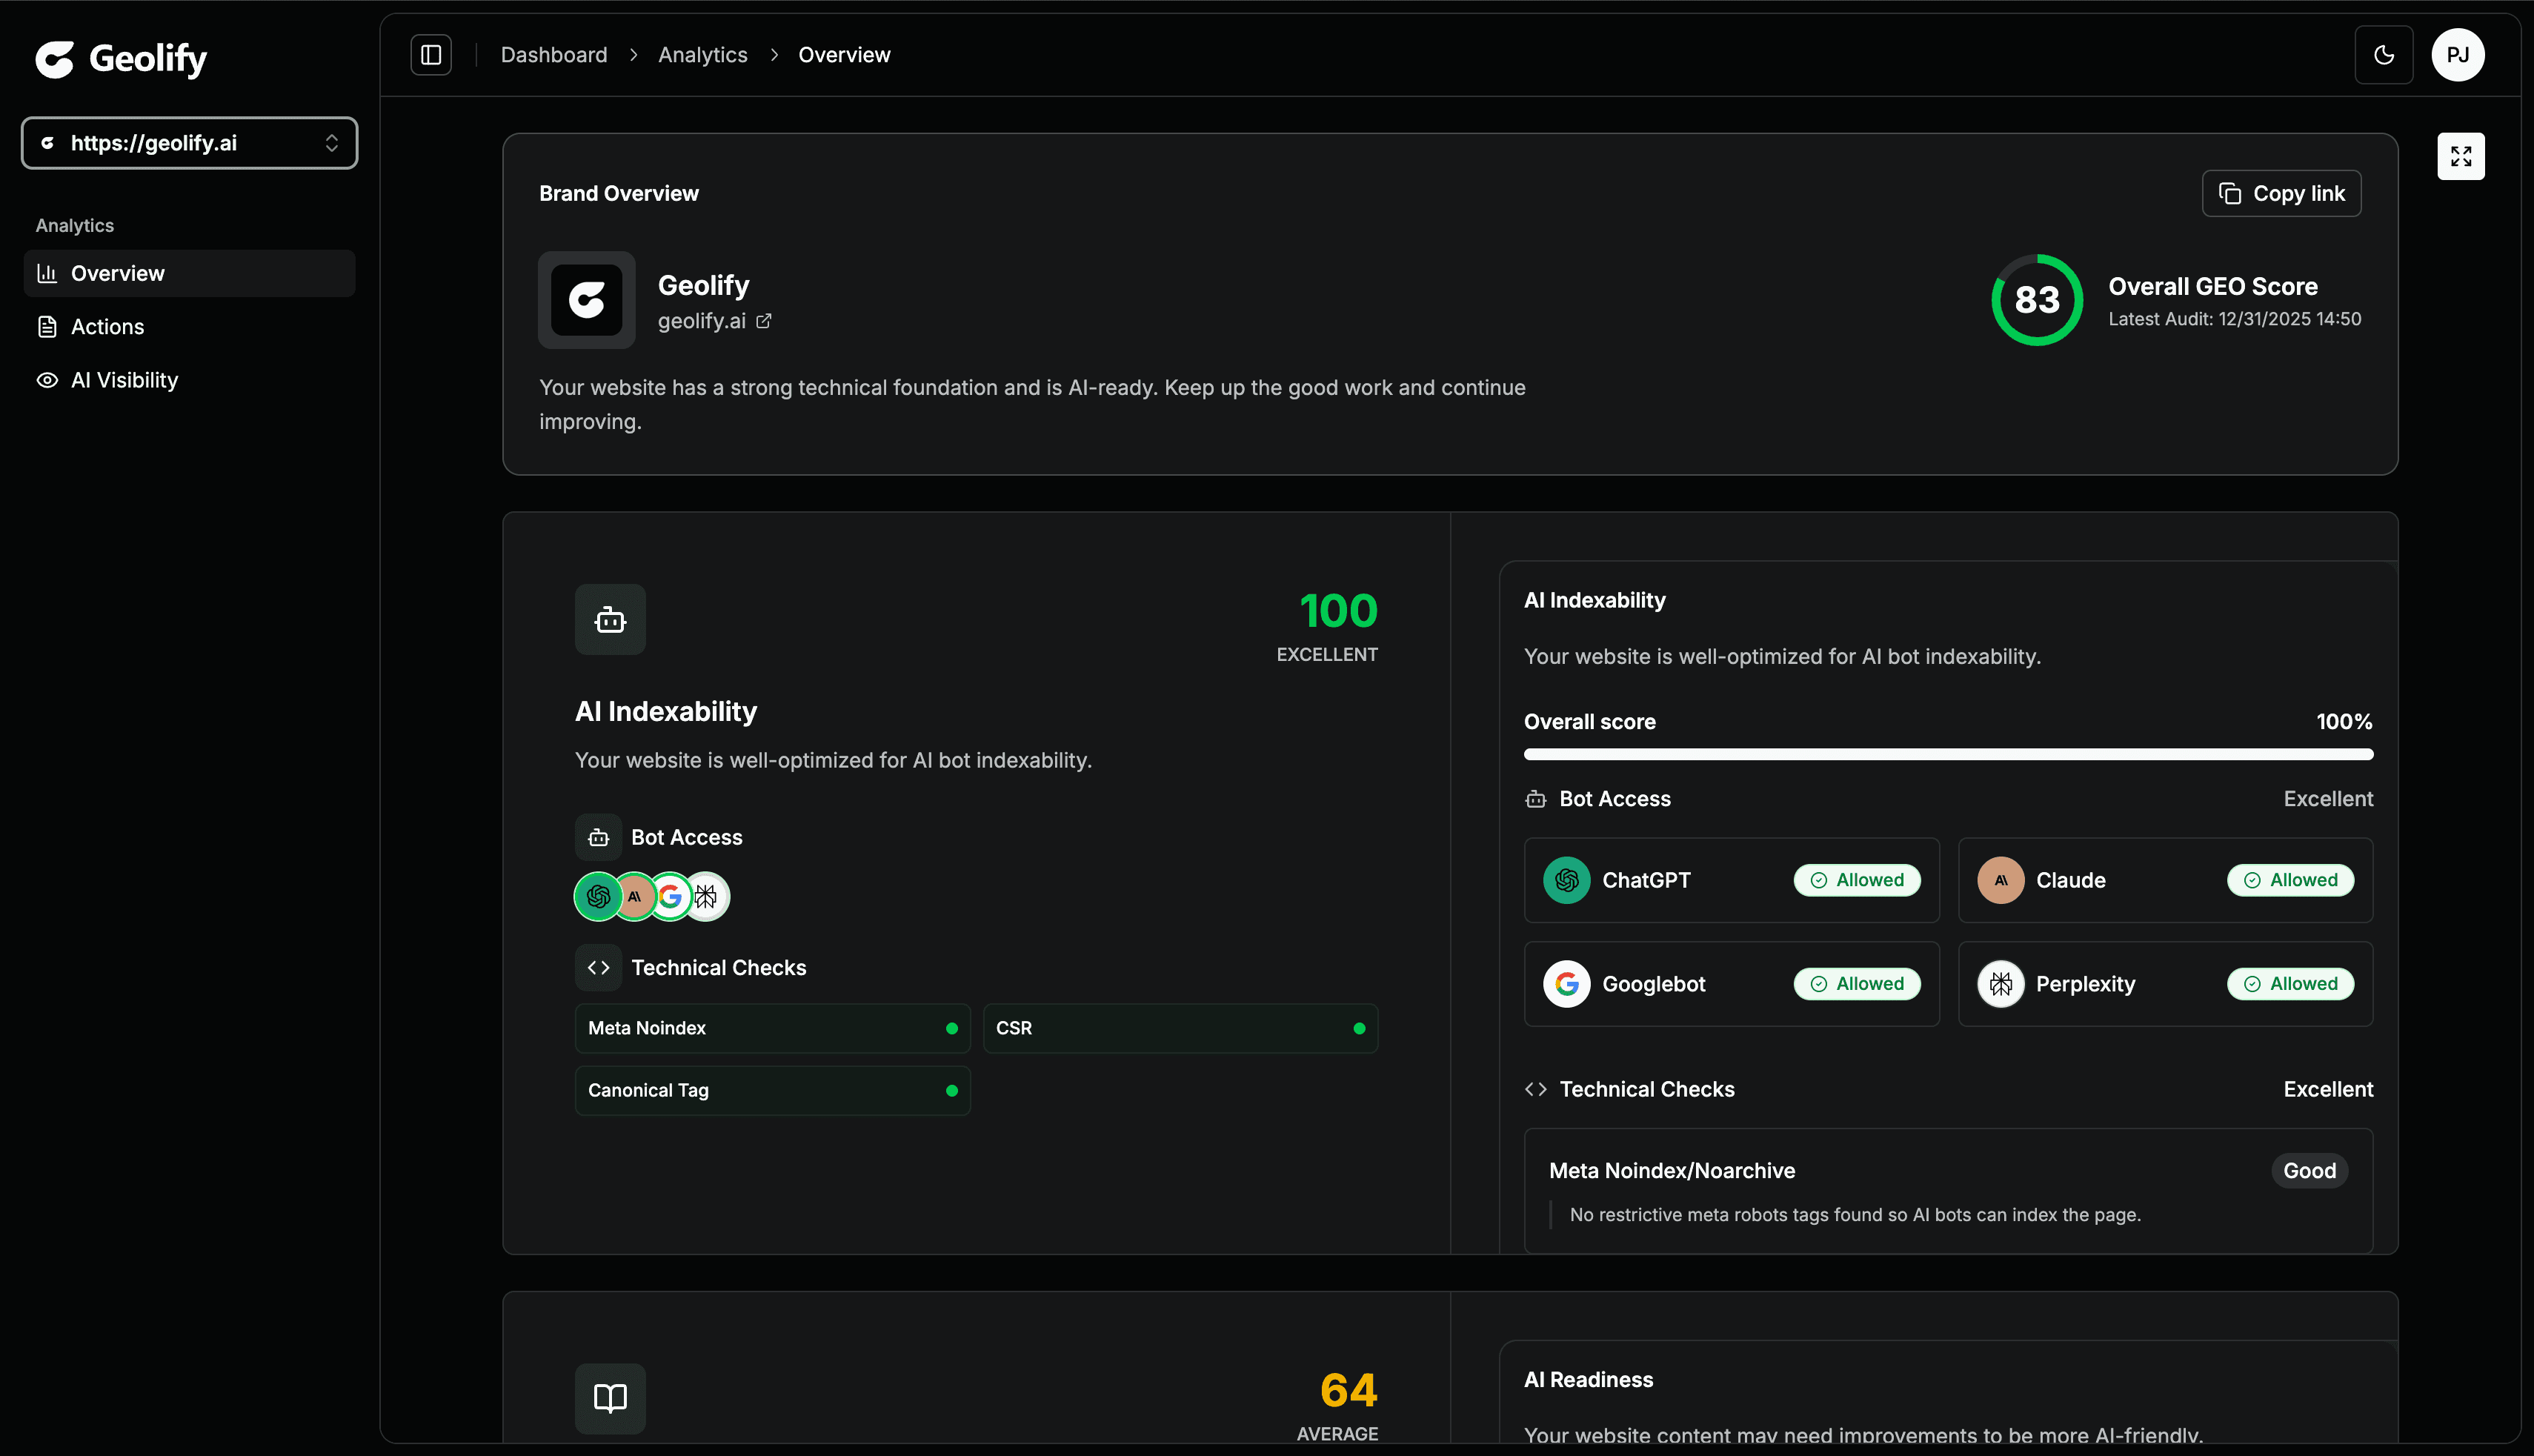Viewport: 2534px width, 1456px height.
Task: Click the Claude Allowed badge
Action: coord(2290,880)
